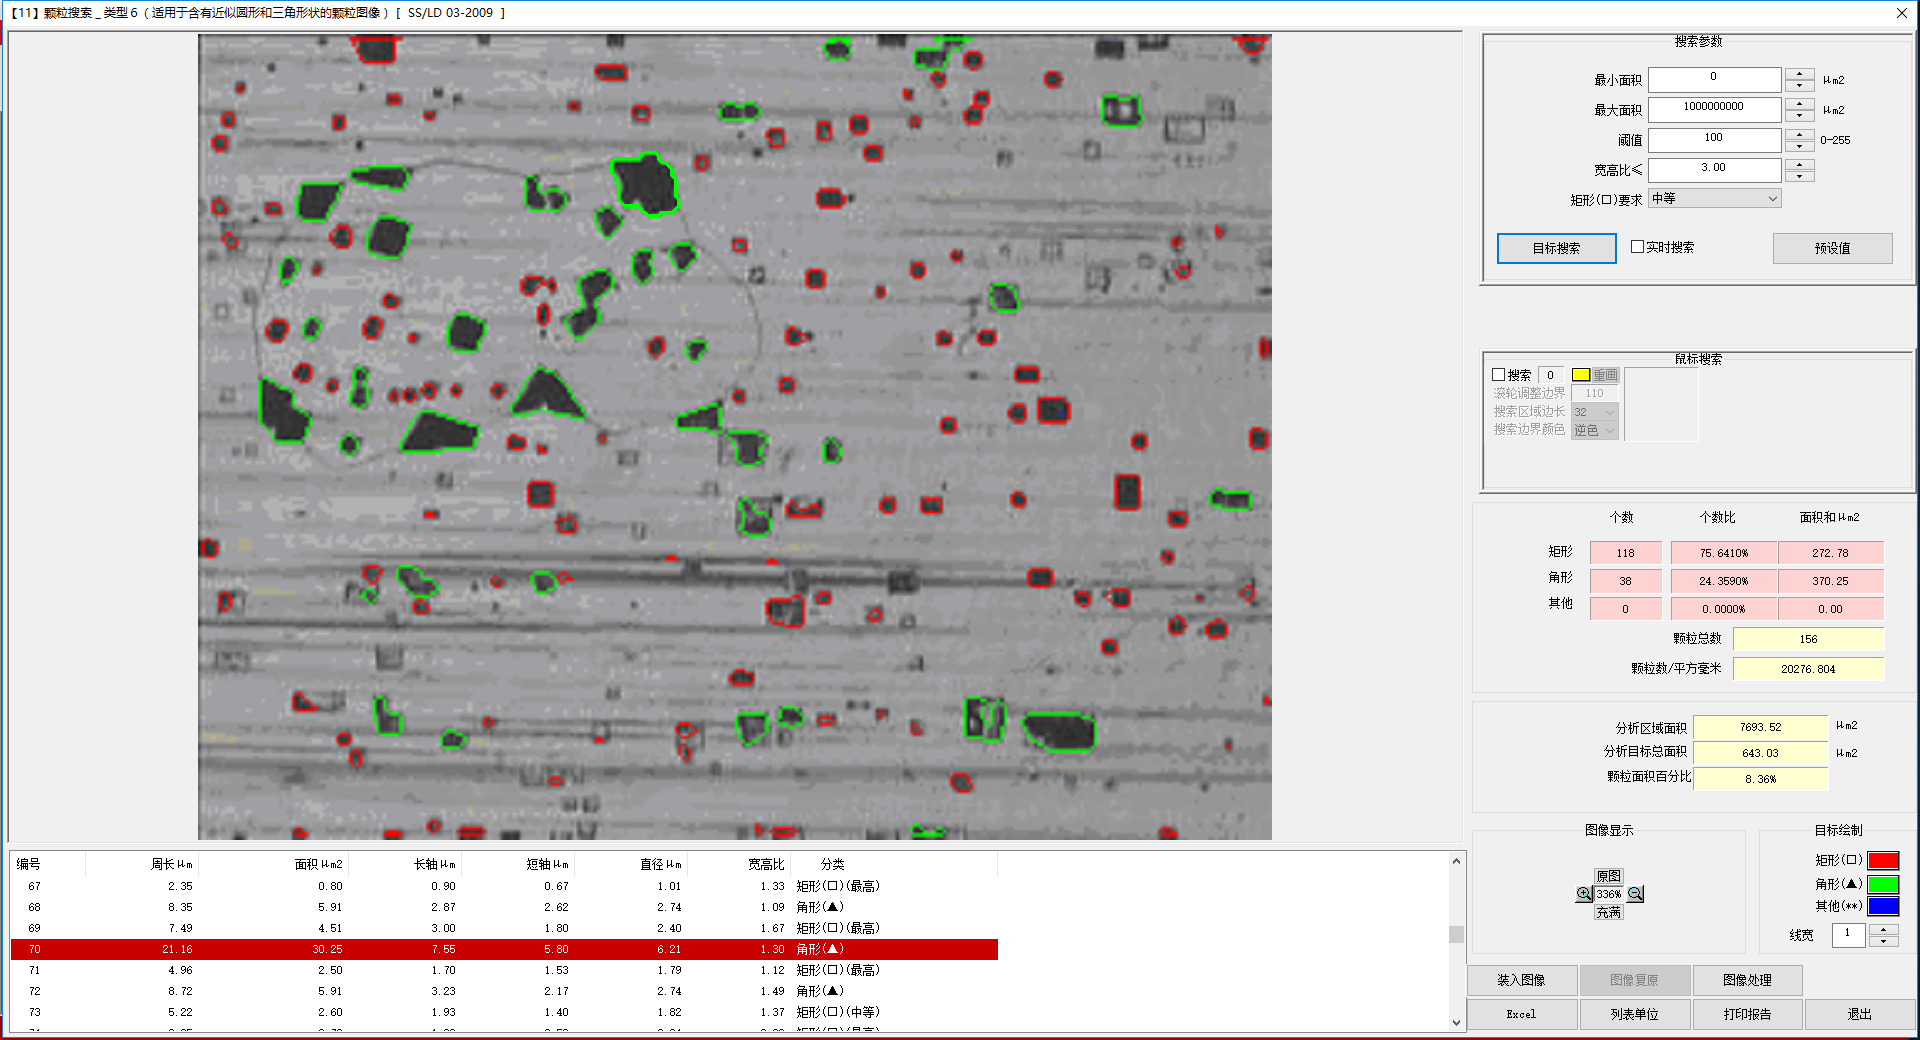This screenshot has width=1920, height=1040.
Task: Decrease the 最小面积 value with down arrow
Action: pos(1799,86)
